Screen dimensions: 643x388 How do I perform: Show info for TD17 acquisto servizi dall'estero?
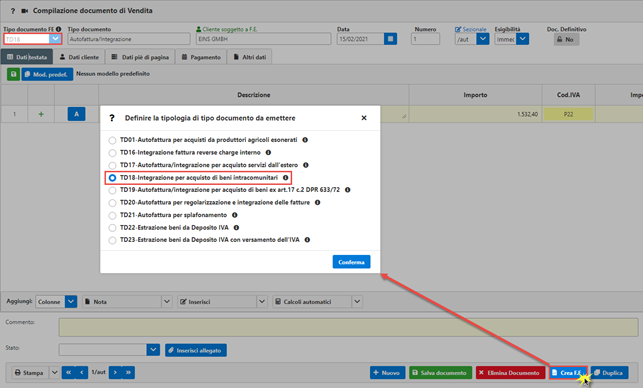pos(306,165)
